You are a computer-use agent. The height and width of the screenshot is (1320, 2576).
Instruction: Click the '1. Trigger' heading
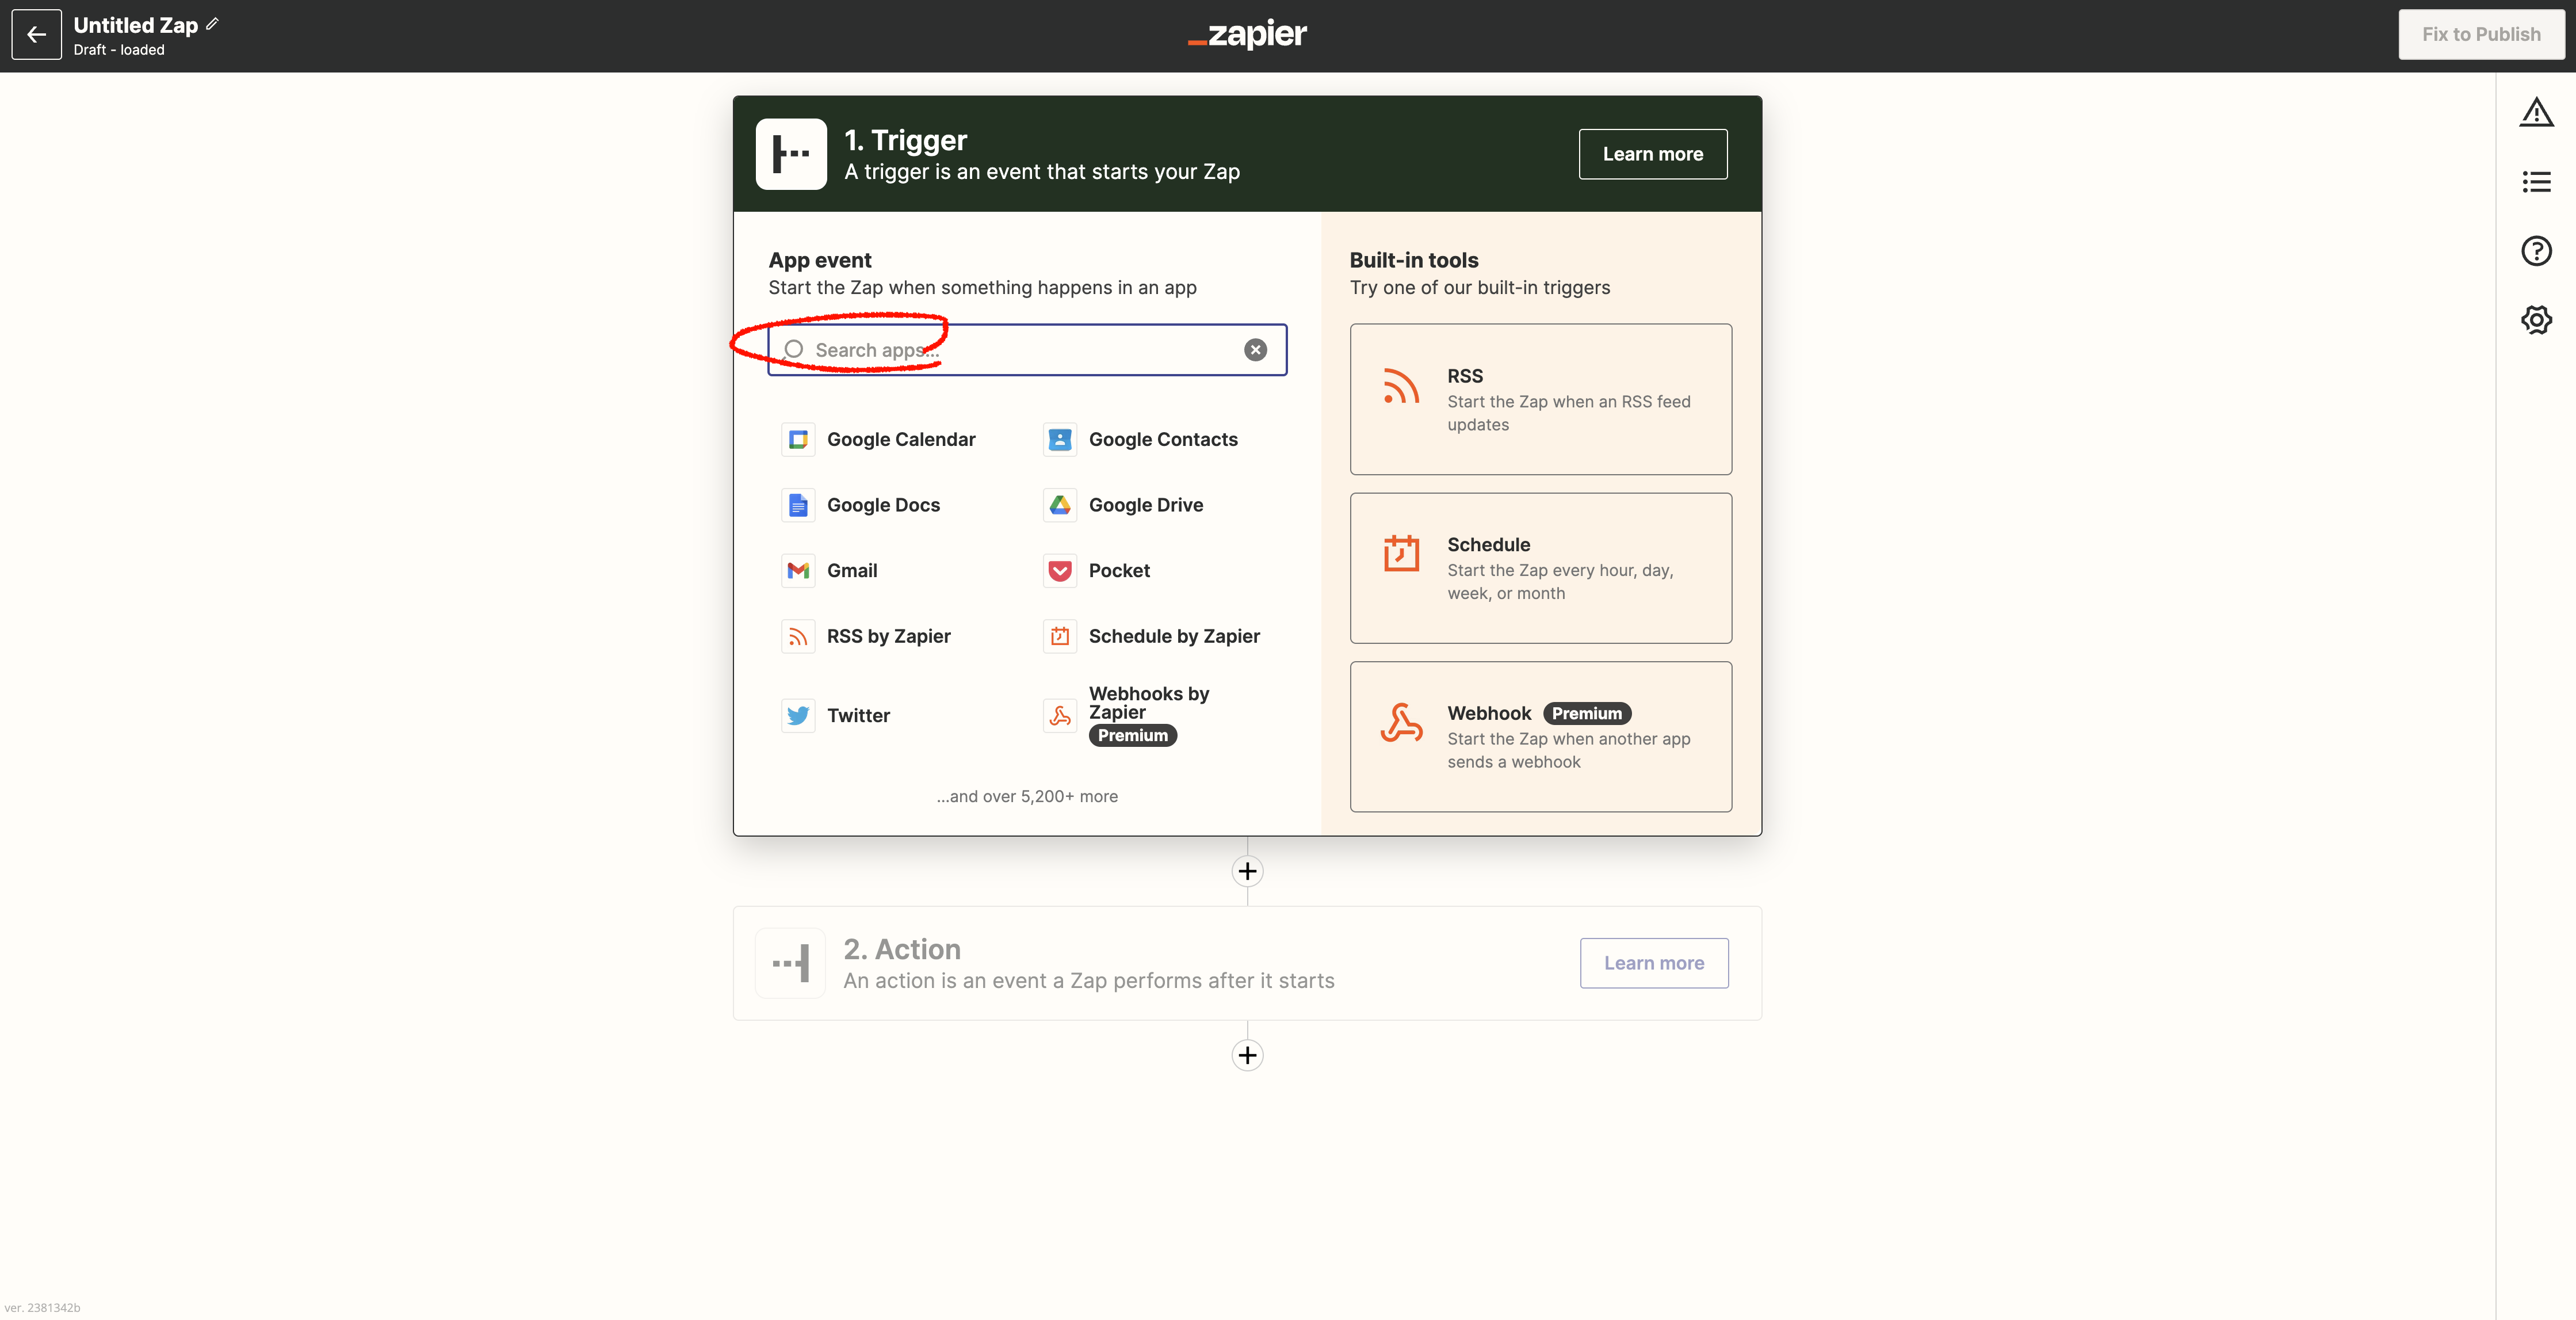point(906,140)
